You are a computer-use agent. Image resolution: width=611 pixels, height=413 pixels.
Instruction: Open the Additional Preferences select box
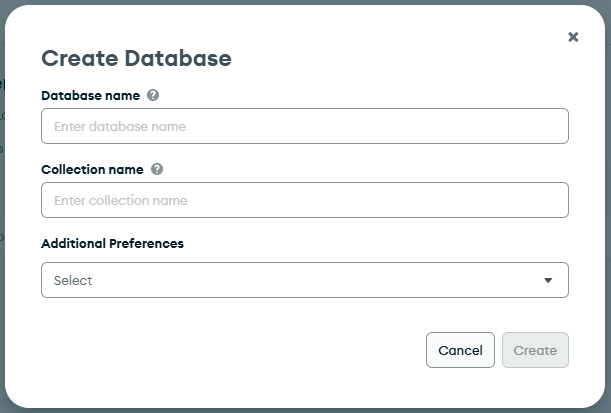tap(290, 280)
